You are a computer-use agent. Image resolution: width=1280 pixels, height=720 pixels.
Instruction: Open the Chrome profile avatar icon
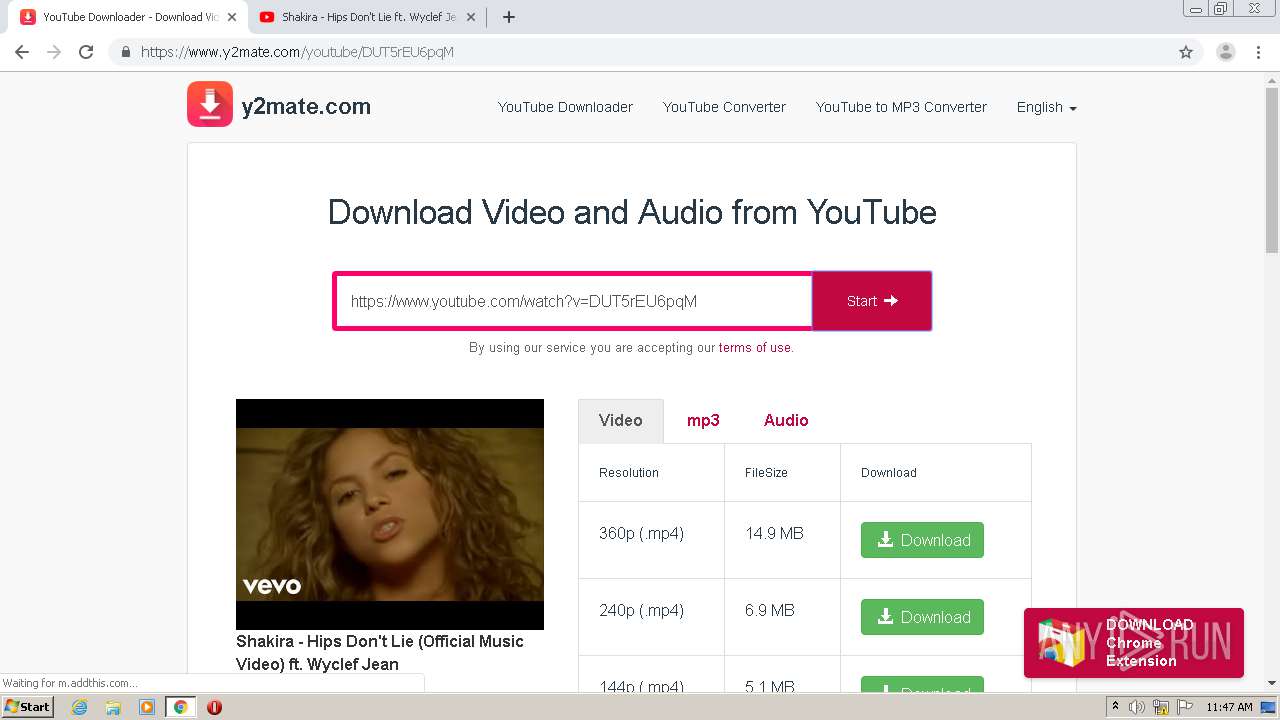pos(1226,52)
